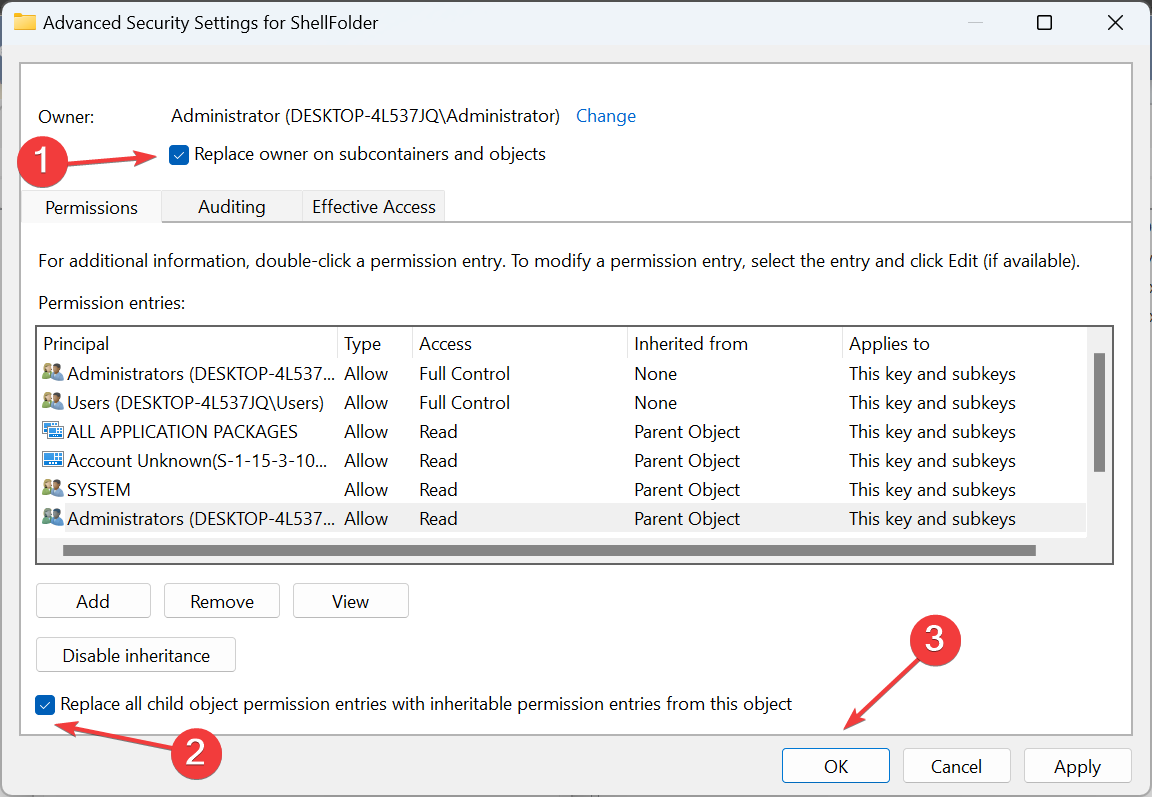
Task: Toggle Replace all child object permission entries
Action: click(45, 705)
